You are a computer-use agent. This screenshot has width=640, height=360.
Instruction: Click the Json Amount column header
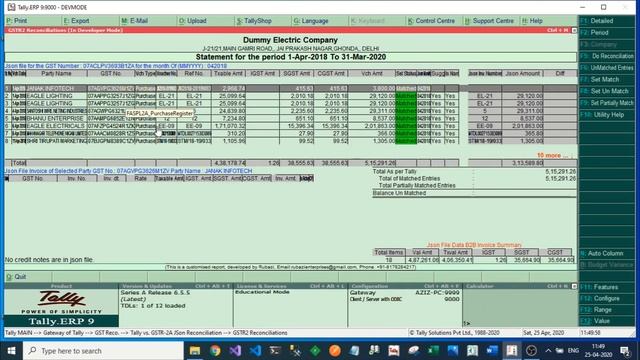pyautogui.click(x=522, y=73)
